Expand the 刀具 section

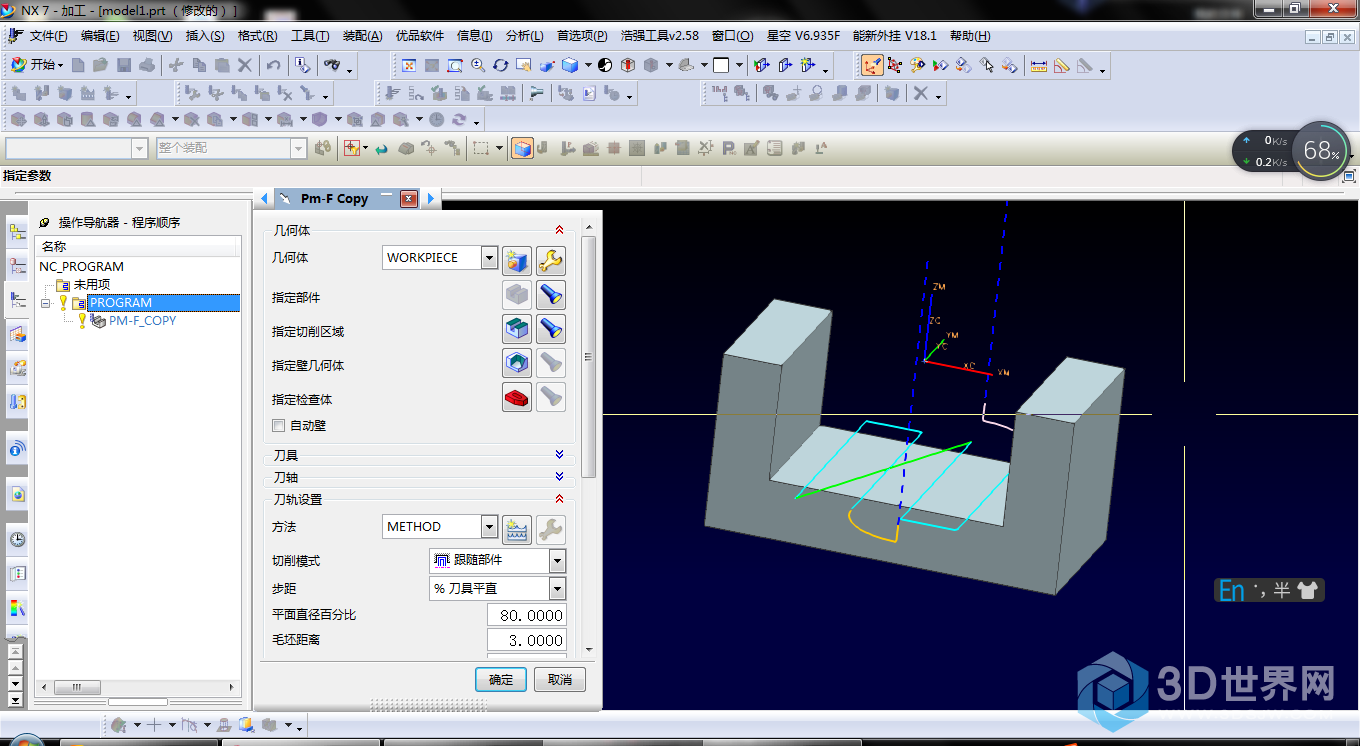[559, 455]
